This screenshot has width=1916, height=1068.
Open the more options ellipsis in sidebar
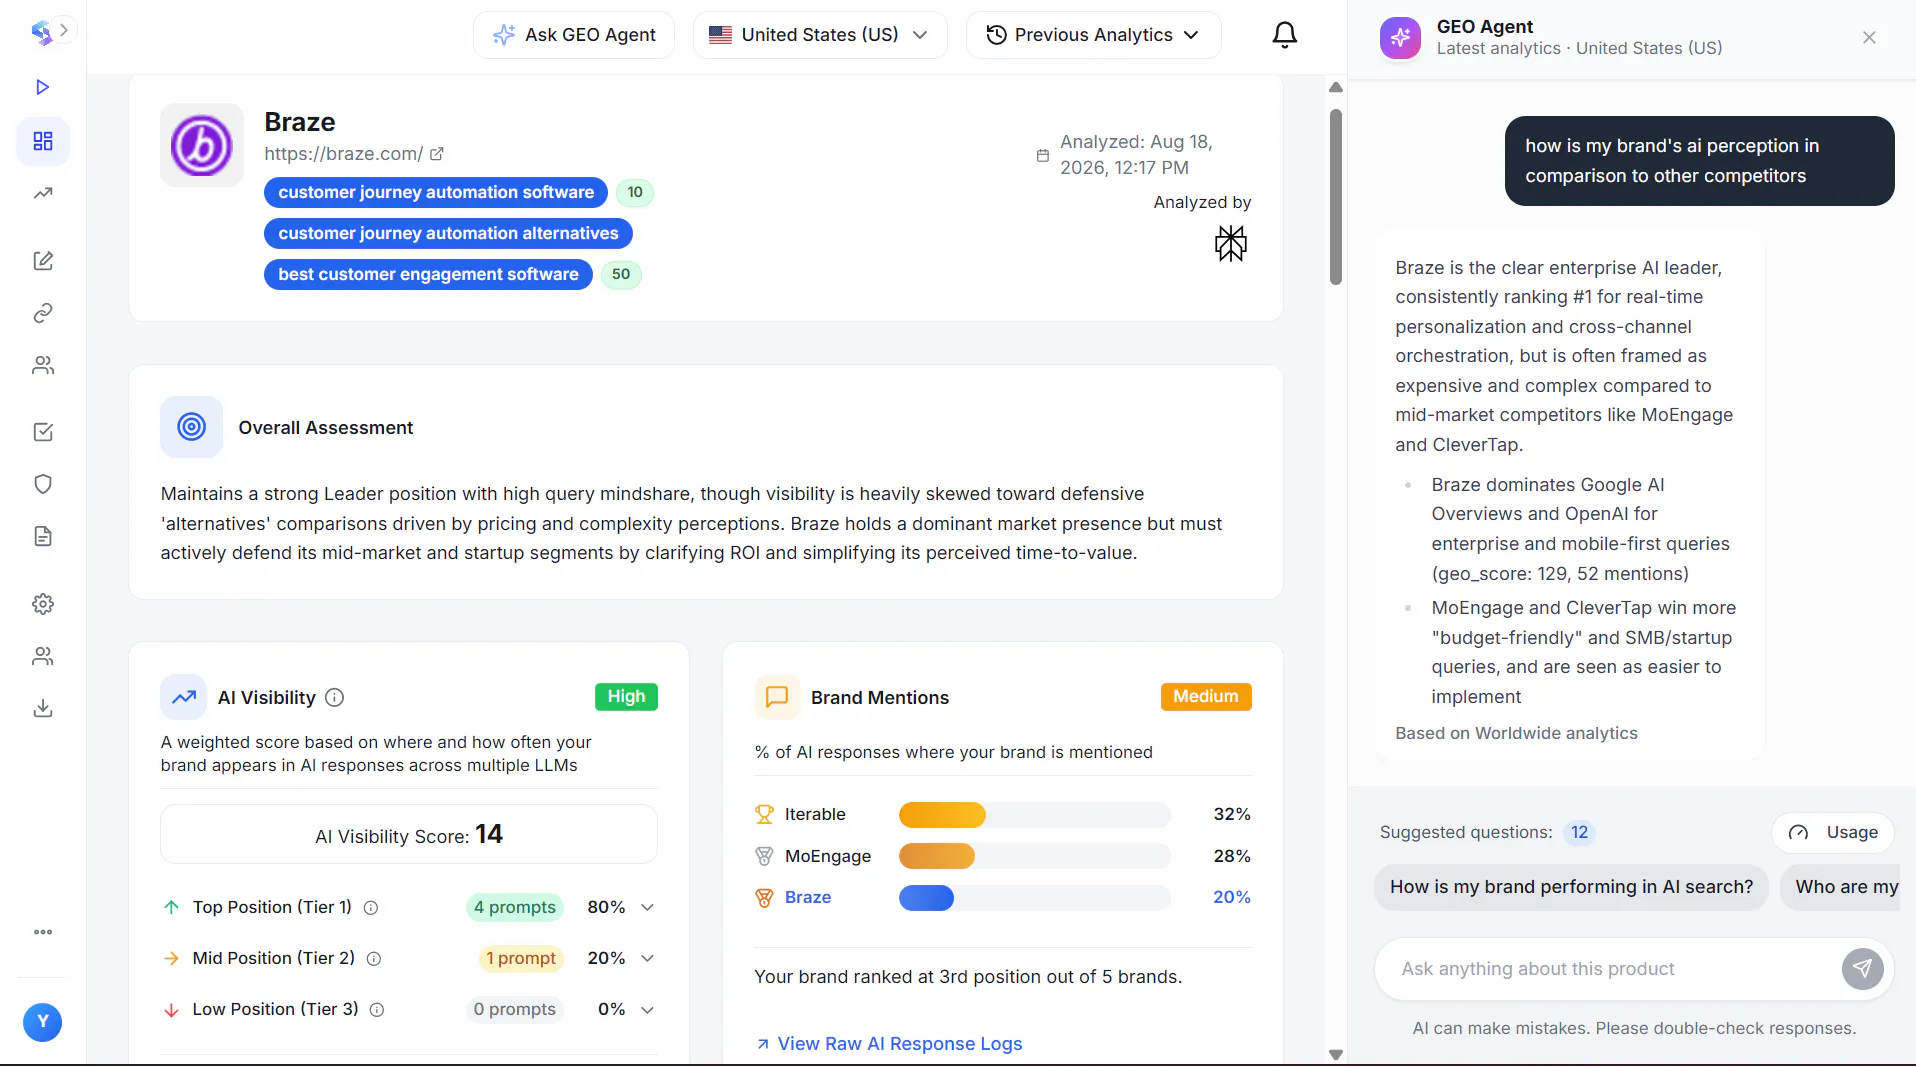click(43, 932)
